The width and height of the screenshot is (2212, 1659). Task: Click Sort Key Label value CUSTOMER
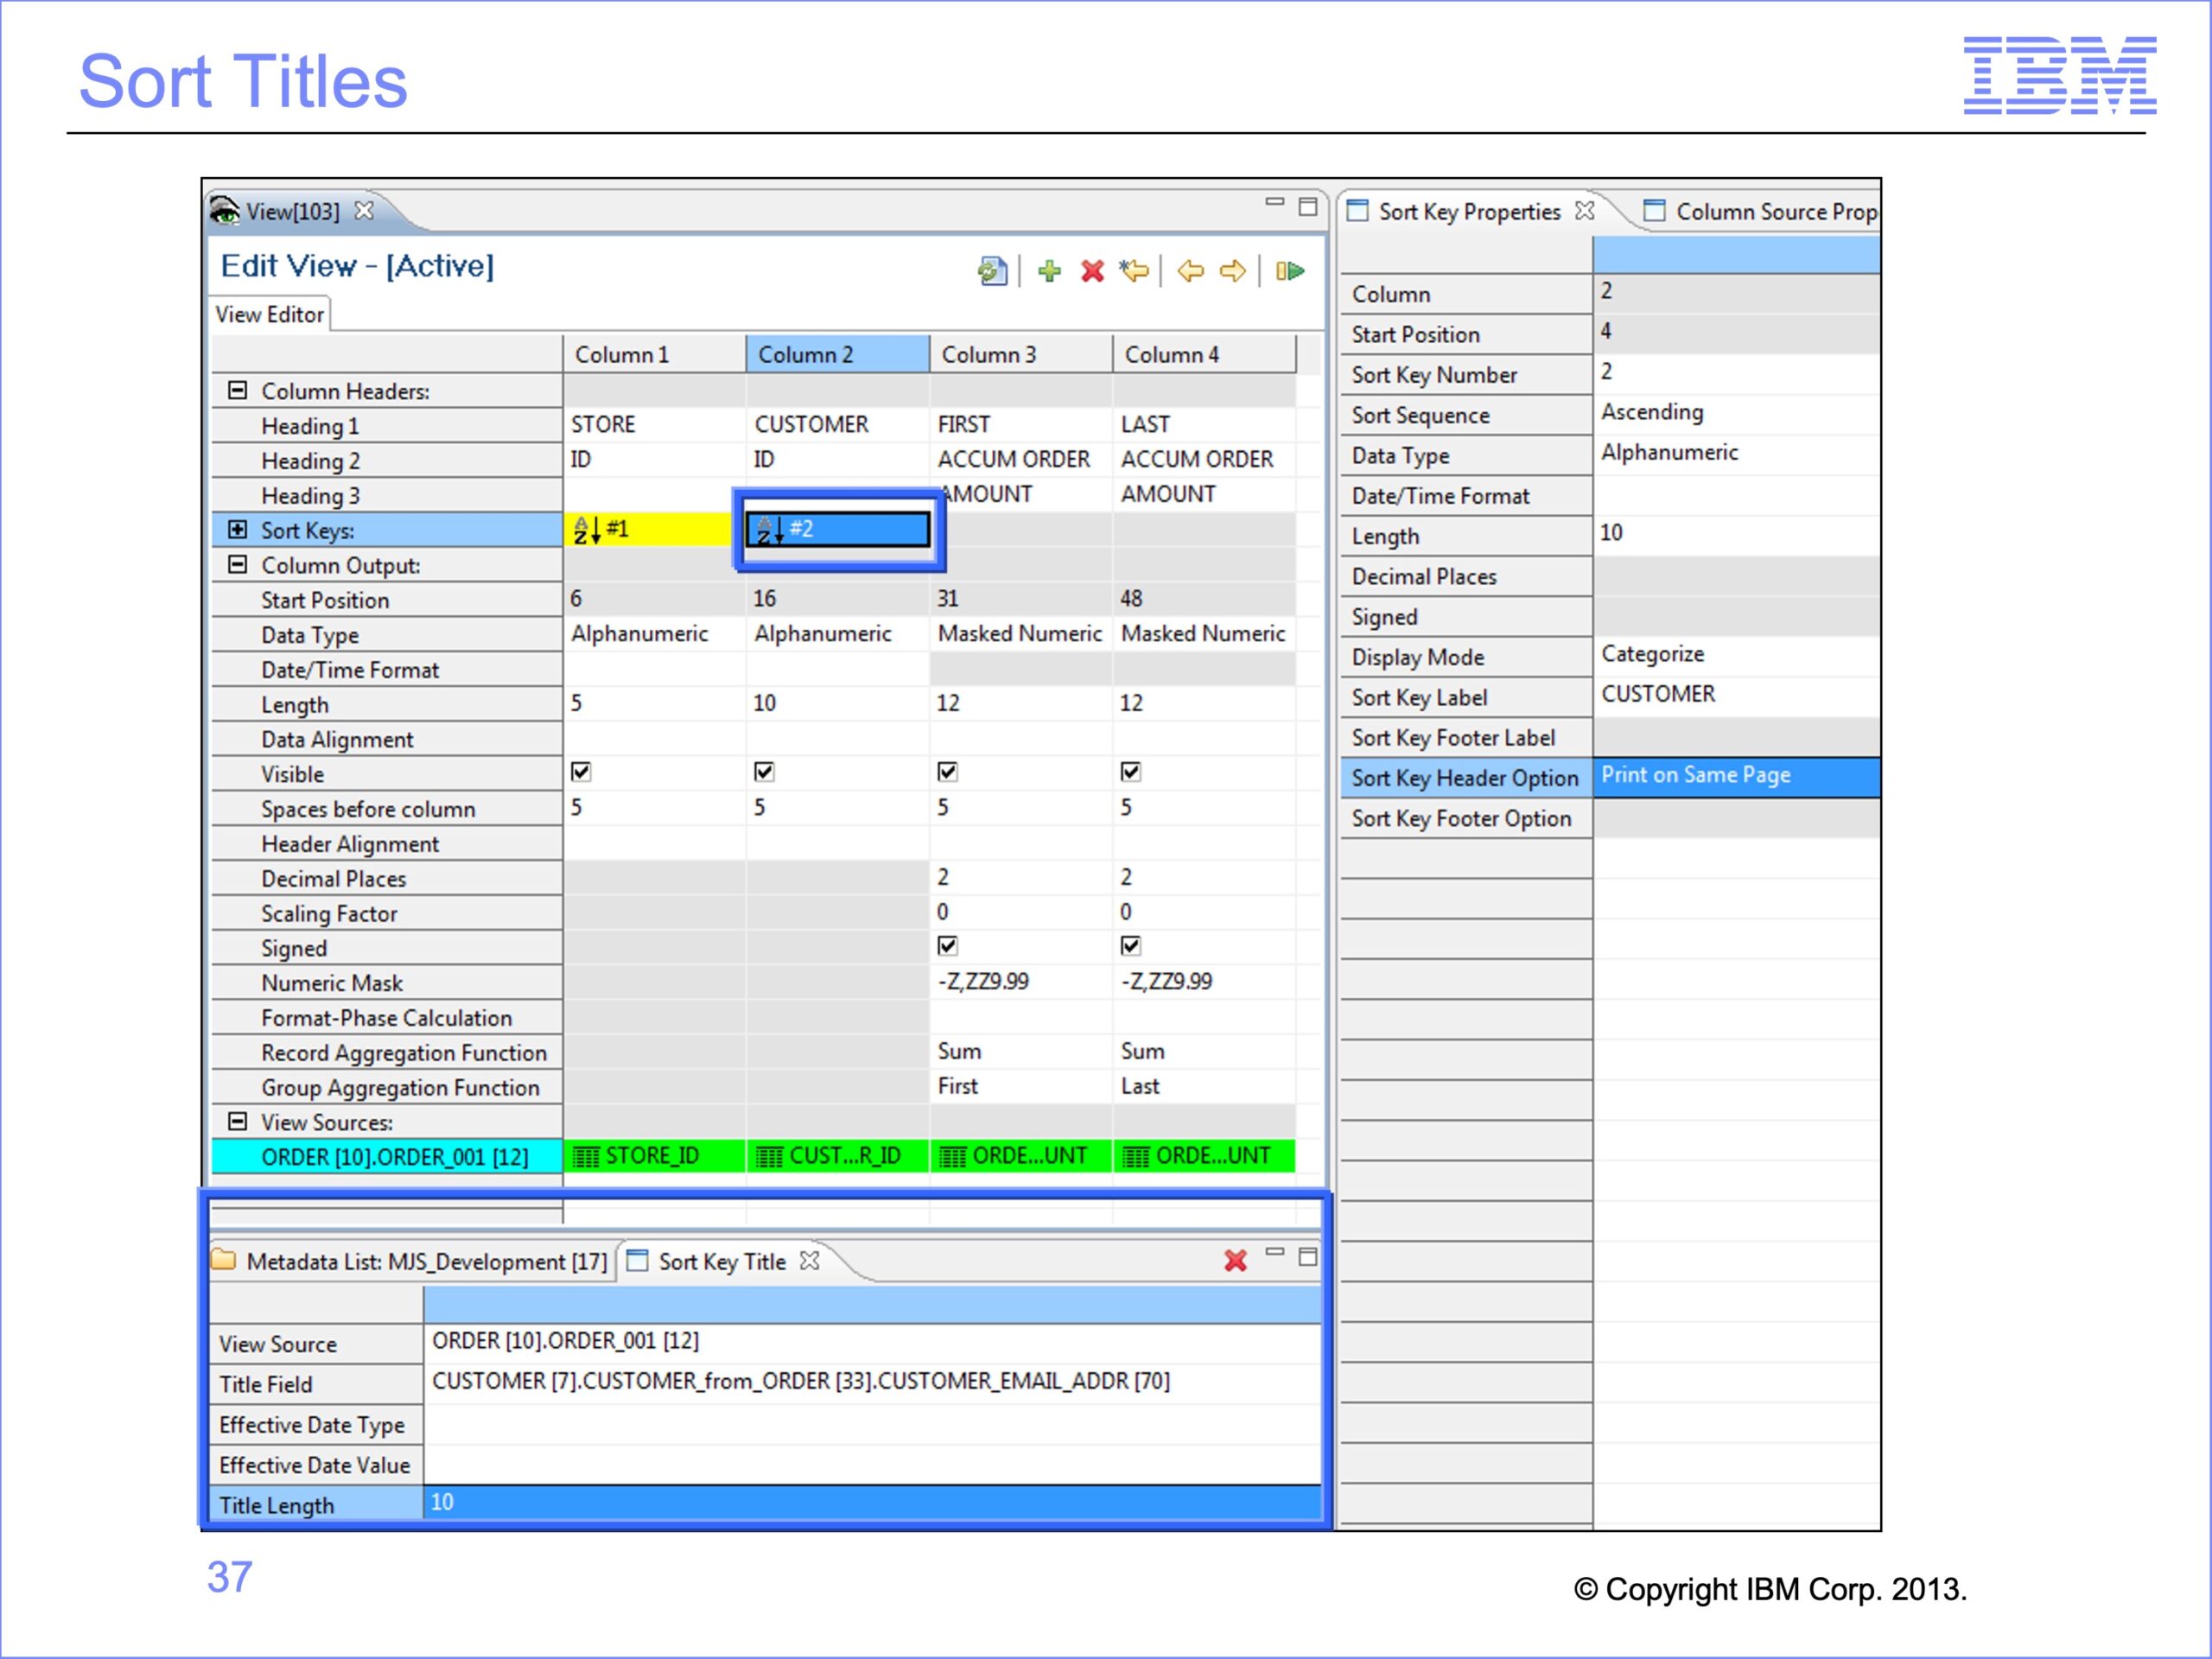point(1736,695)
